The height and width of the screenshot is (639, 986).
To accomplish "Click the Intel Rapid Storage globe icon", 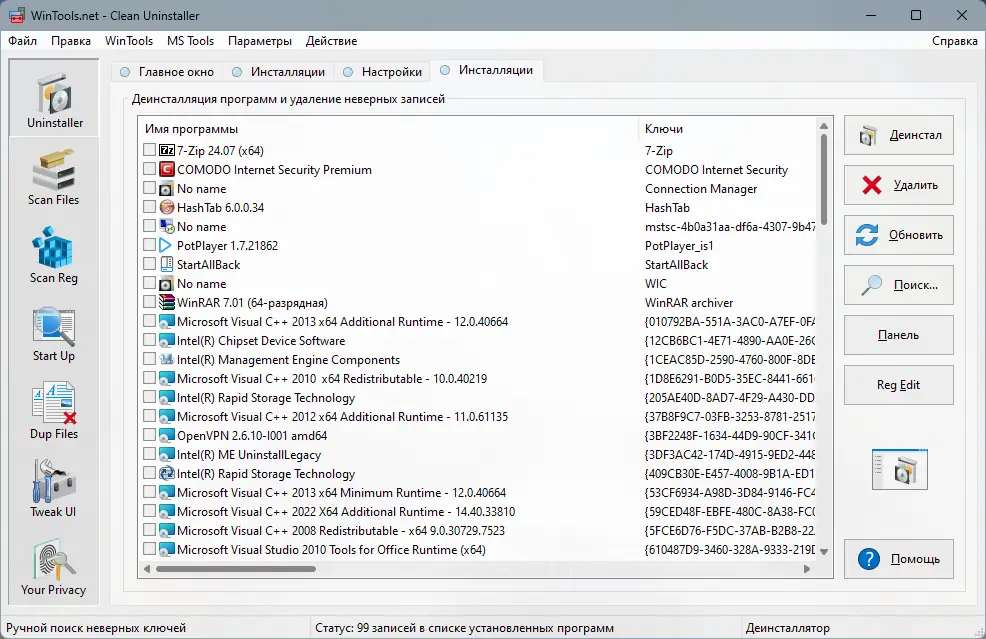I will pos(167,473).
